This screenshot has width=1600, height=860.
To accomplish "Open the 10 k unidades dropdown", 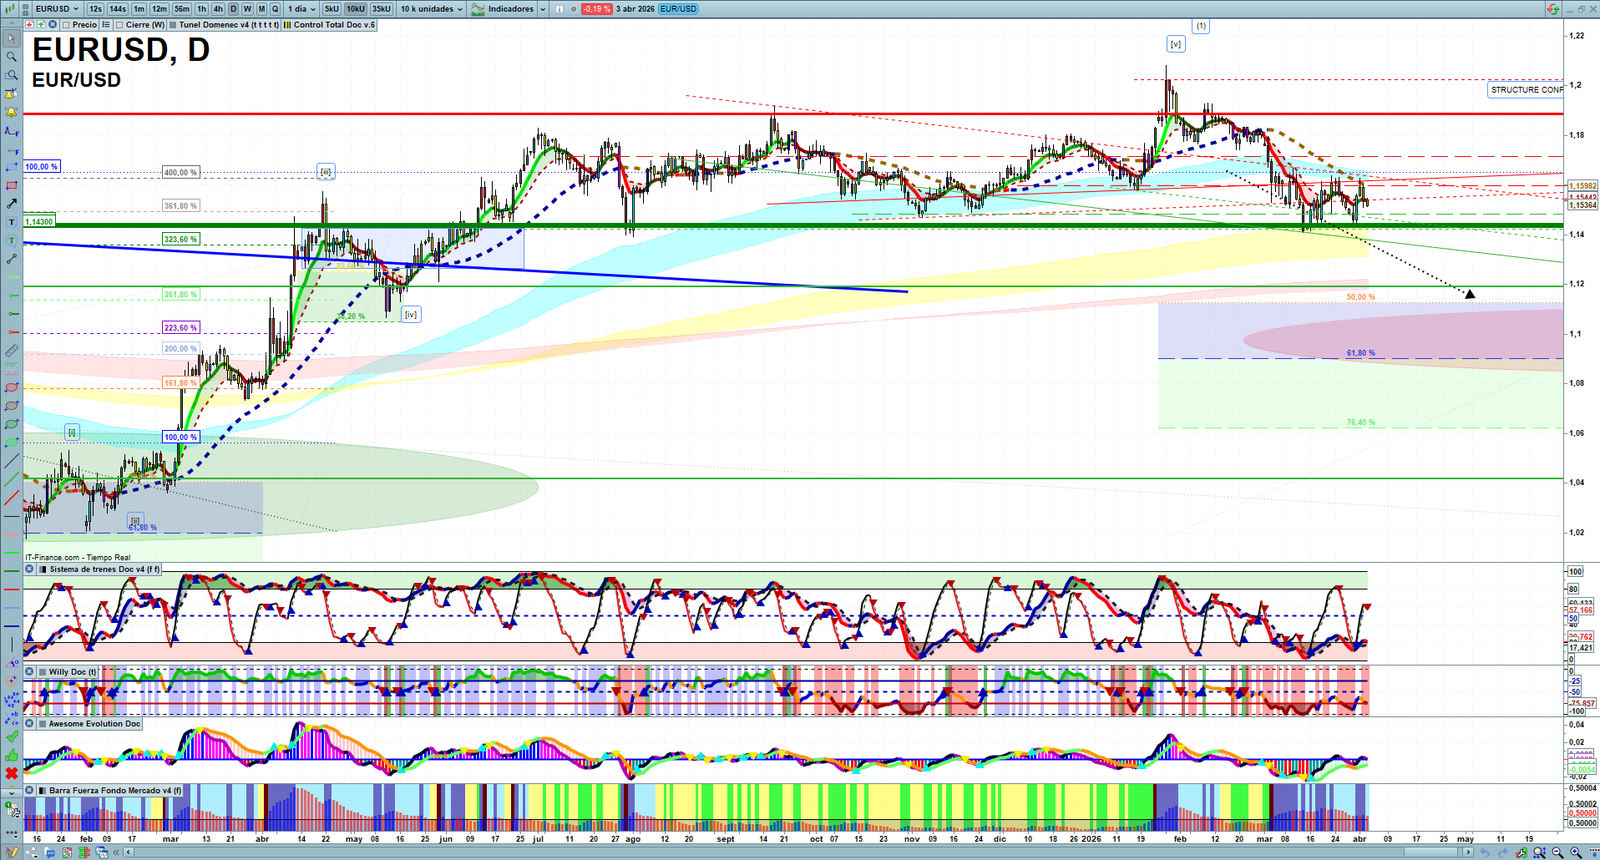I will pyautogui.click(x=432, y=9).
